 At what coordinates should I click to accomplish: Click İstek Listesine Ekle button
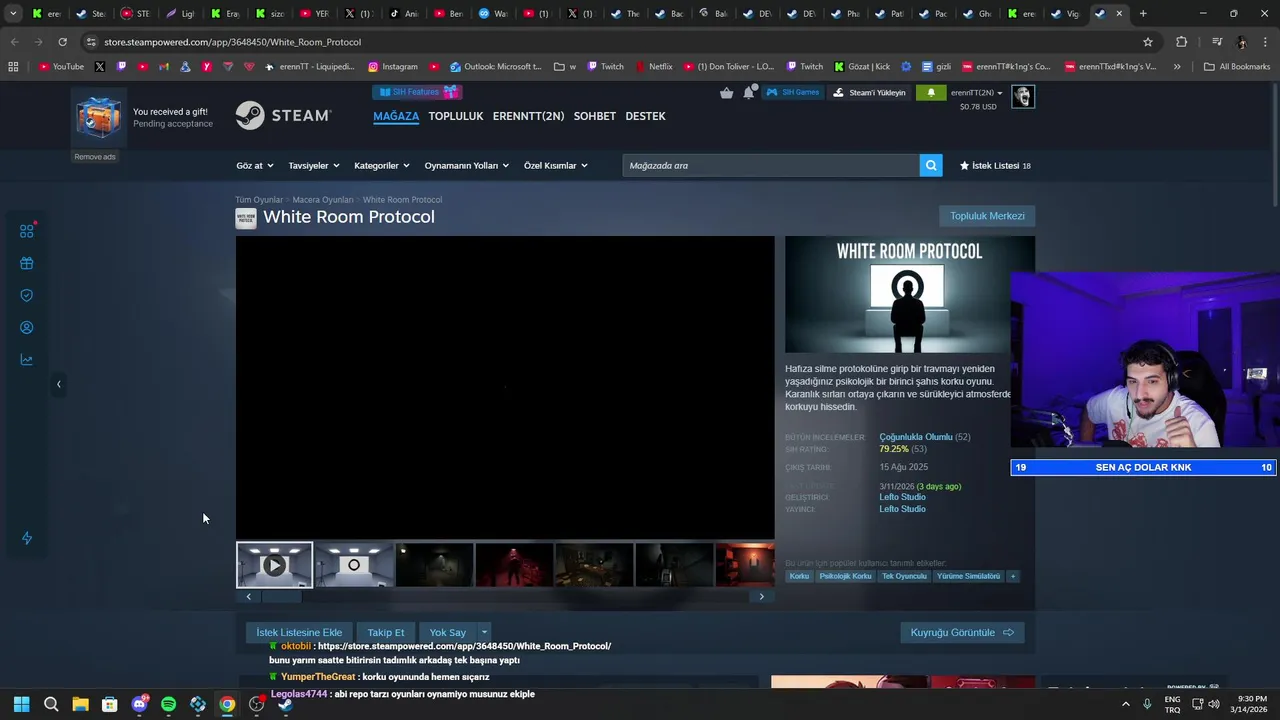[x=299, y=632]
